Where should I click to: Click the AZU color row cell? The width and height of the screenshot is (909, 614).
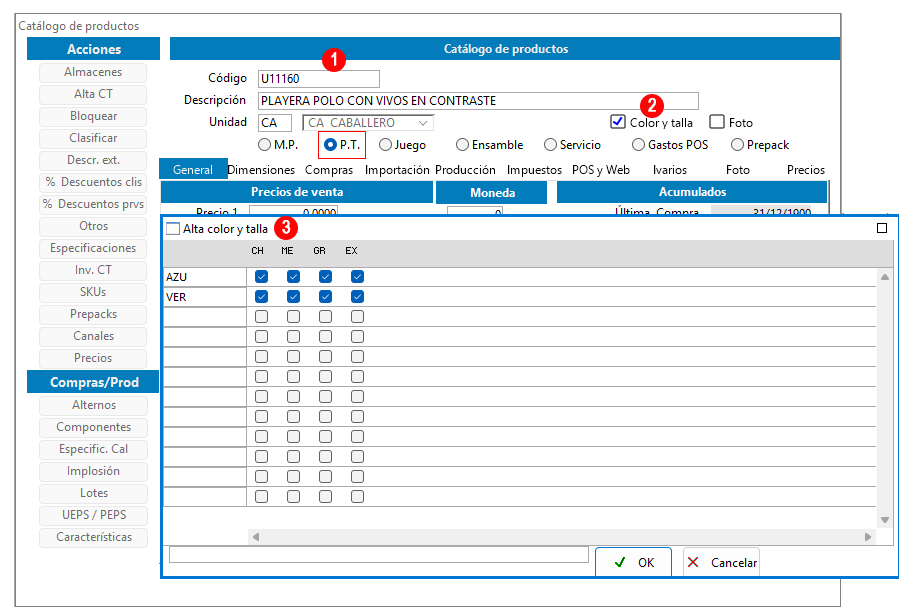[x=205, y=277]
